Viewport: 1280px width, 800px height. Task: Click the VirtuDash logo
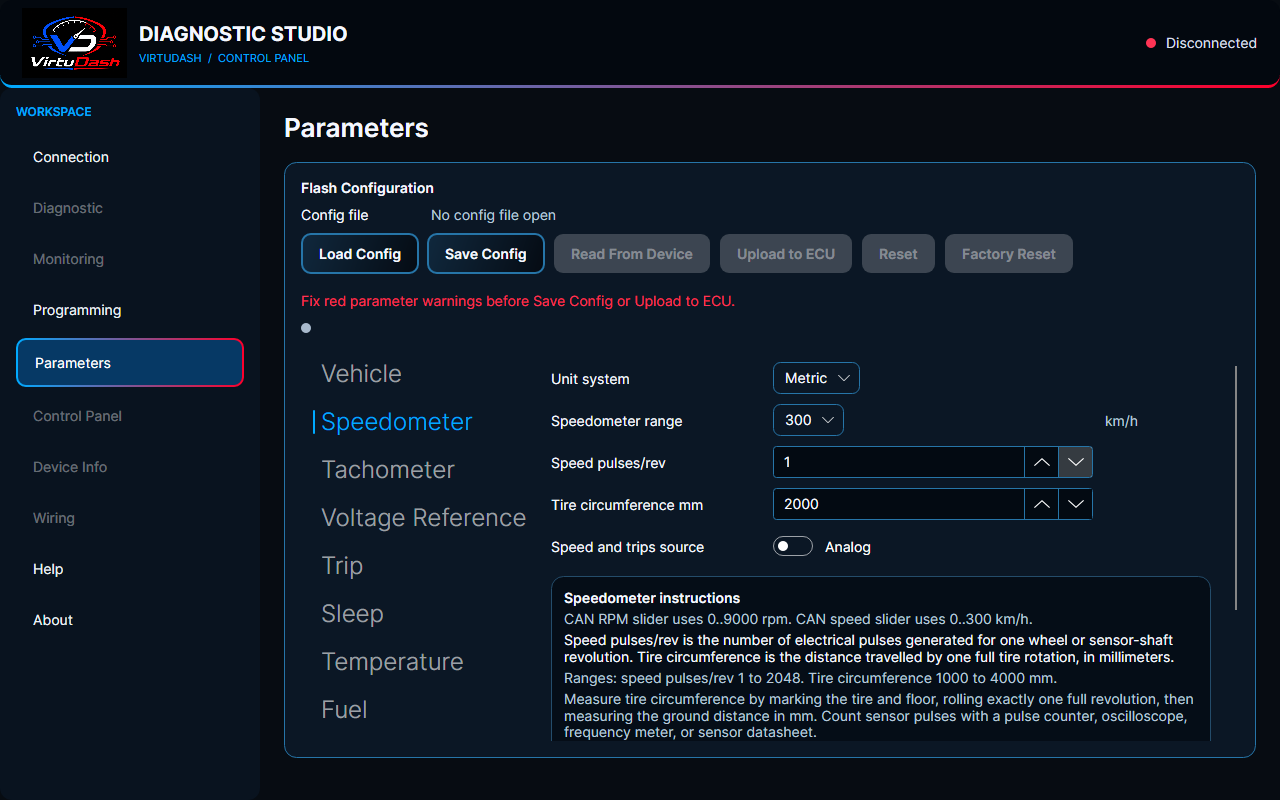74,43
